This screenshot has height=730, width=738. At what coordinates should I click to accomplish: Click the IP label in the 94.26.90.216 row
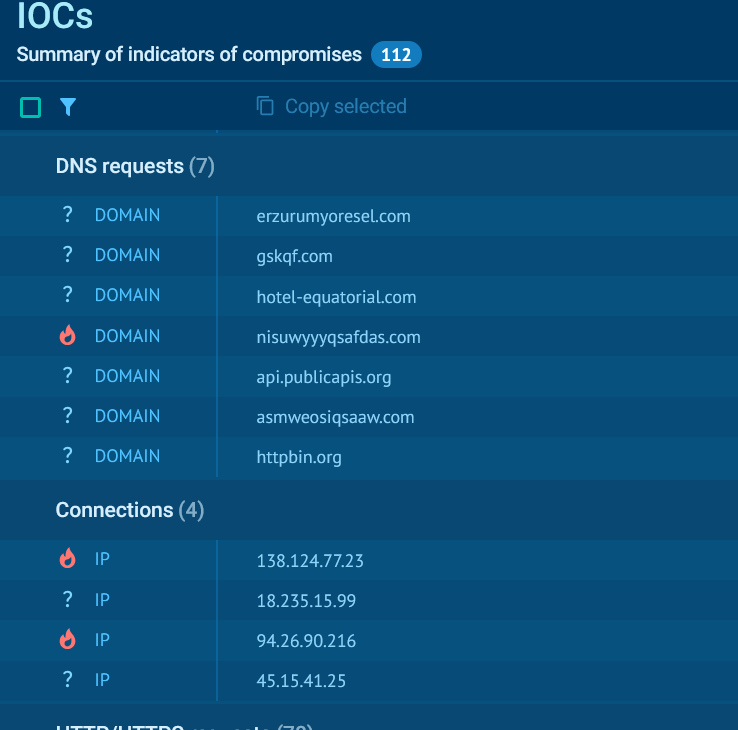pos(102,640)
